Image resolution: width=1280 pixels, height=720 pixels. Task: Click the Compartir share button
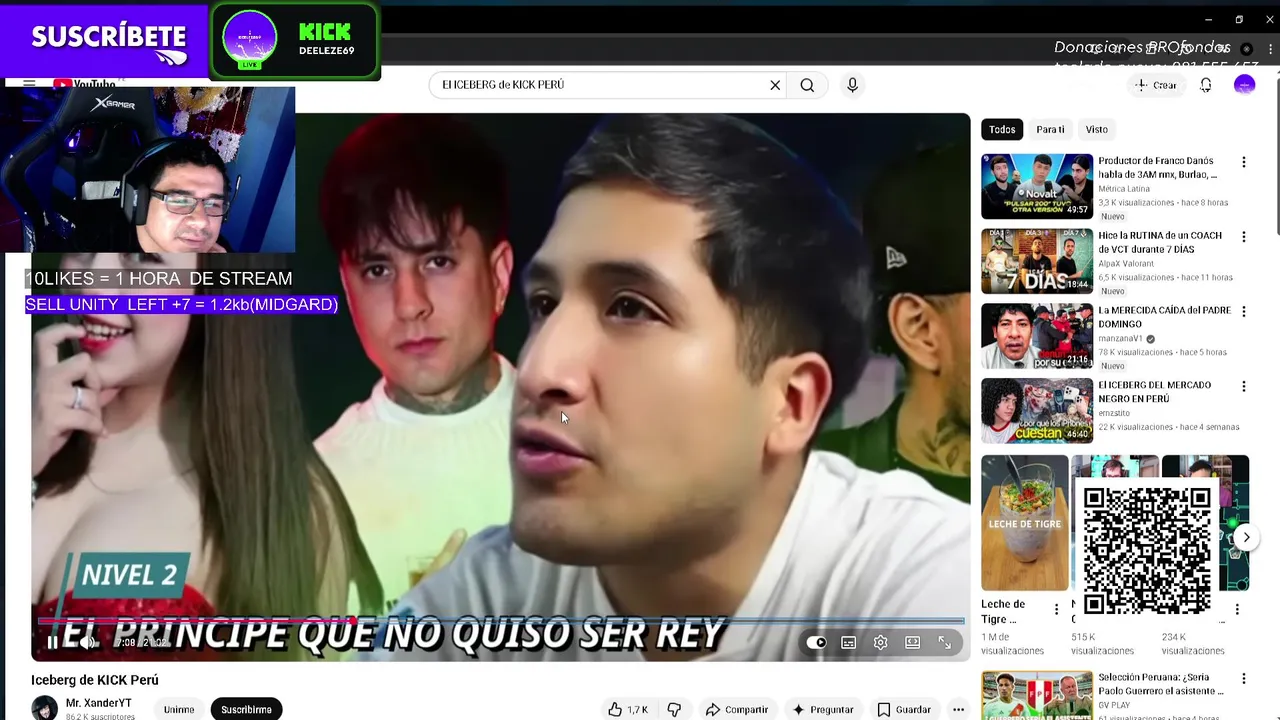tap(737, 709)
